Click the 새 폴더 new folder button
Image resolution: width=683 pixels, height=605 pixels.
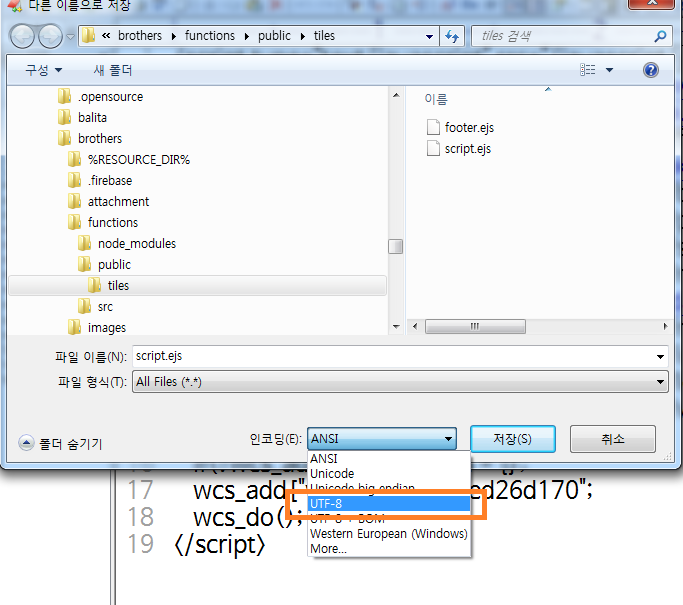[x=112, y=70]
